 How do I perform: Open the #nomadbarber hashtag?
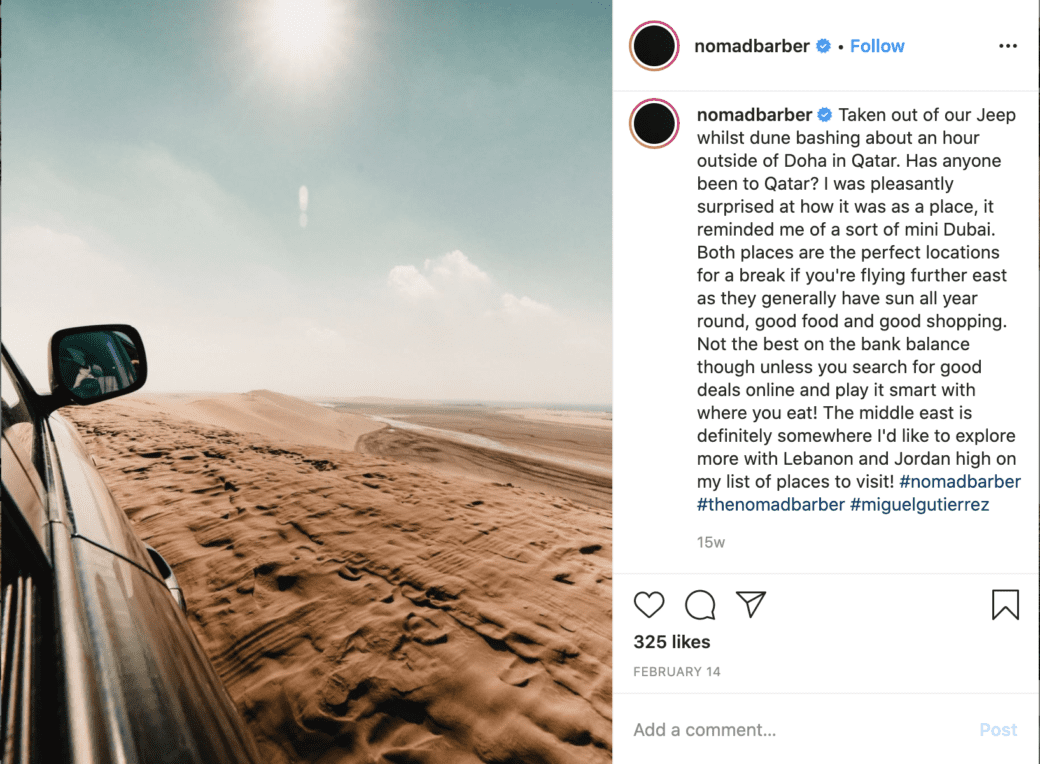[960, 481]
